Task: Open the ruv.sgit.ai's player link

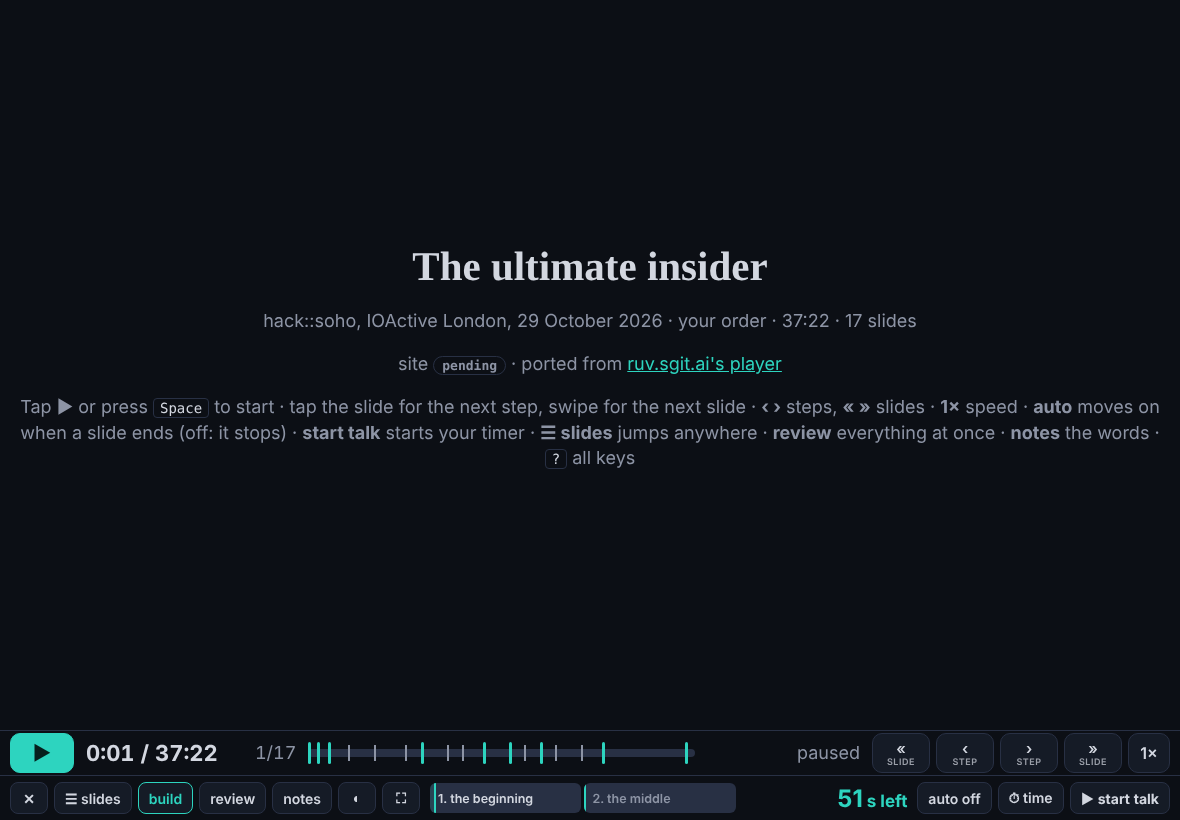Action: pyautogui.click(x=704, y=364)
